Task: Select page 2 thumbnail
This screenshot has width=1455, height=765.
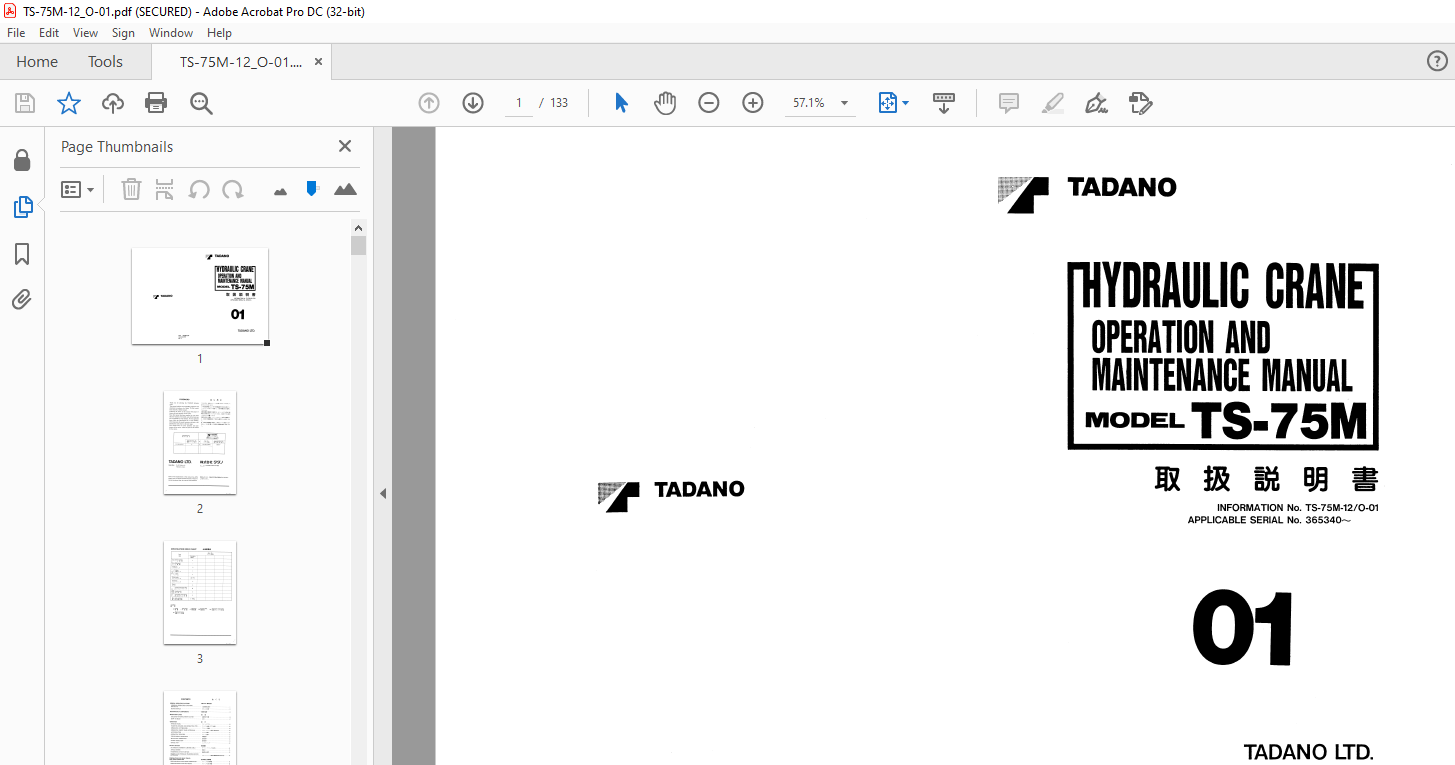Action: pyautogui.click(x=200, y=442)
